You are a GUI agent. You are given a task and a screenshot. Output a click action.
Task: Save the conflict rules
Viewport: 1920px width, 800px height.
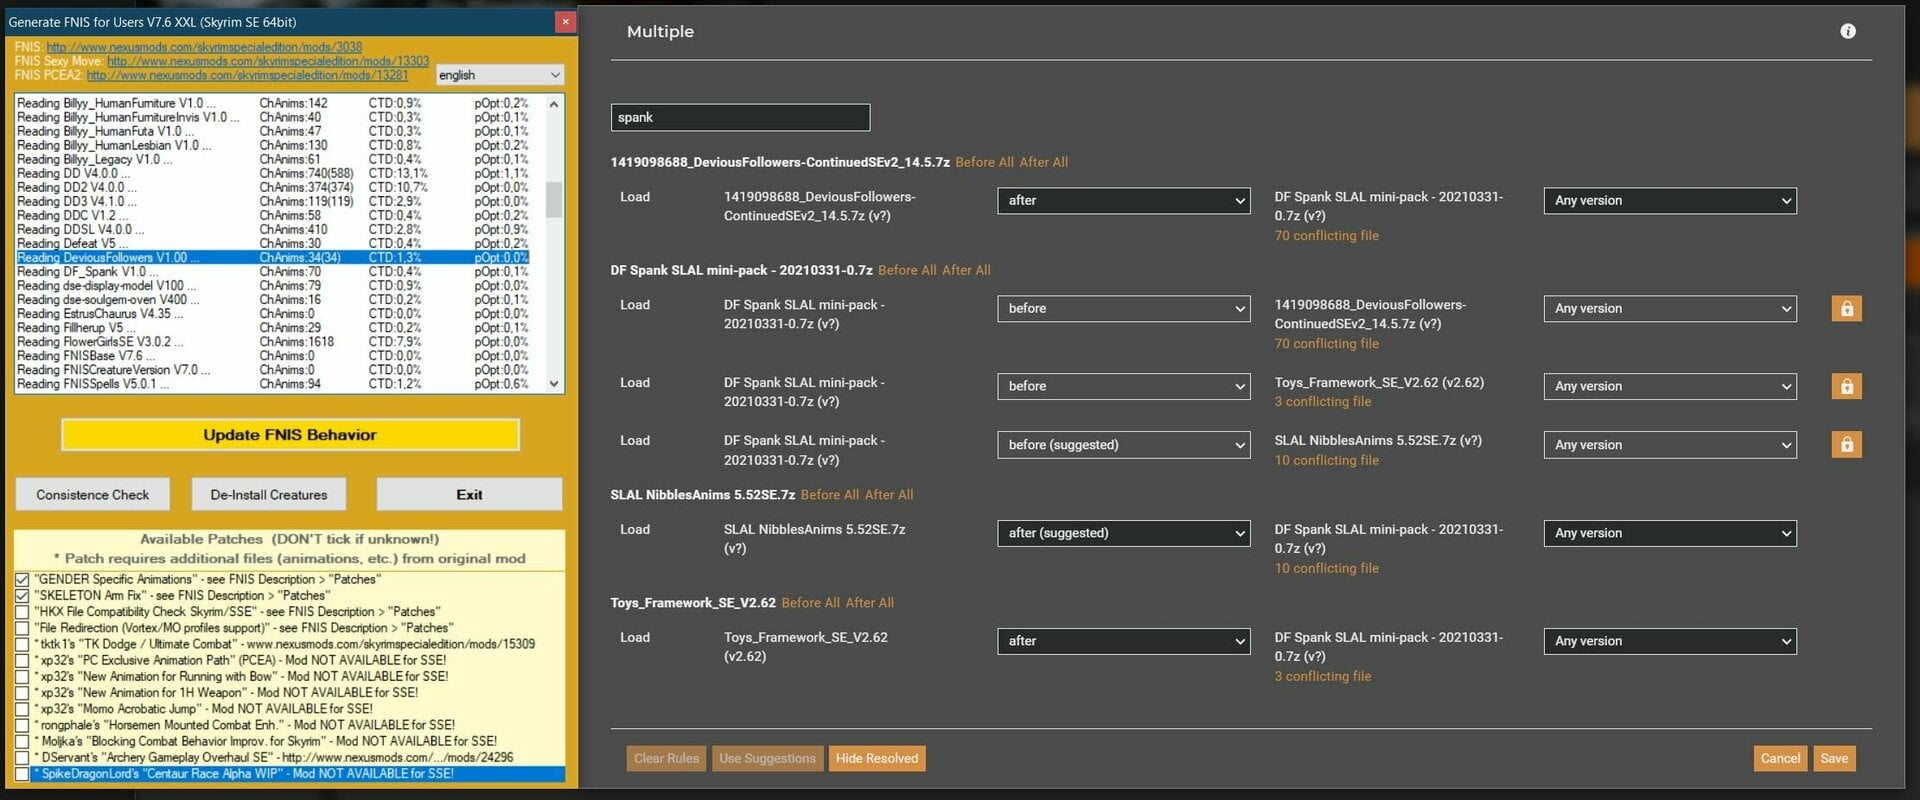1834,758
